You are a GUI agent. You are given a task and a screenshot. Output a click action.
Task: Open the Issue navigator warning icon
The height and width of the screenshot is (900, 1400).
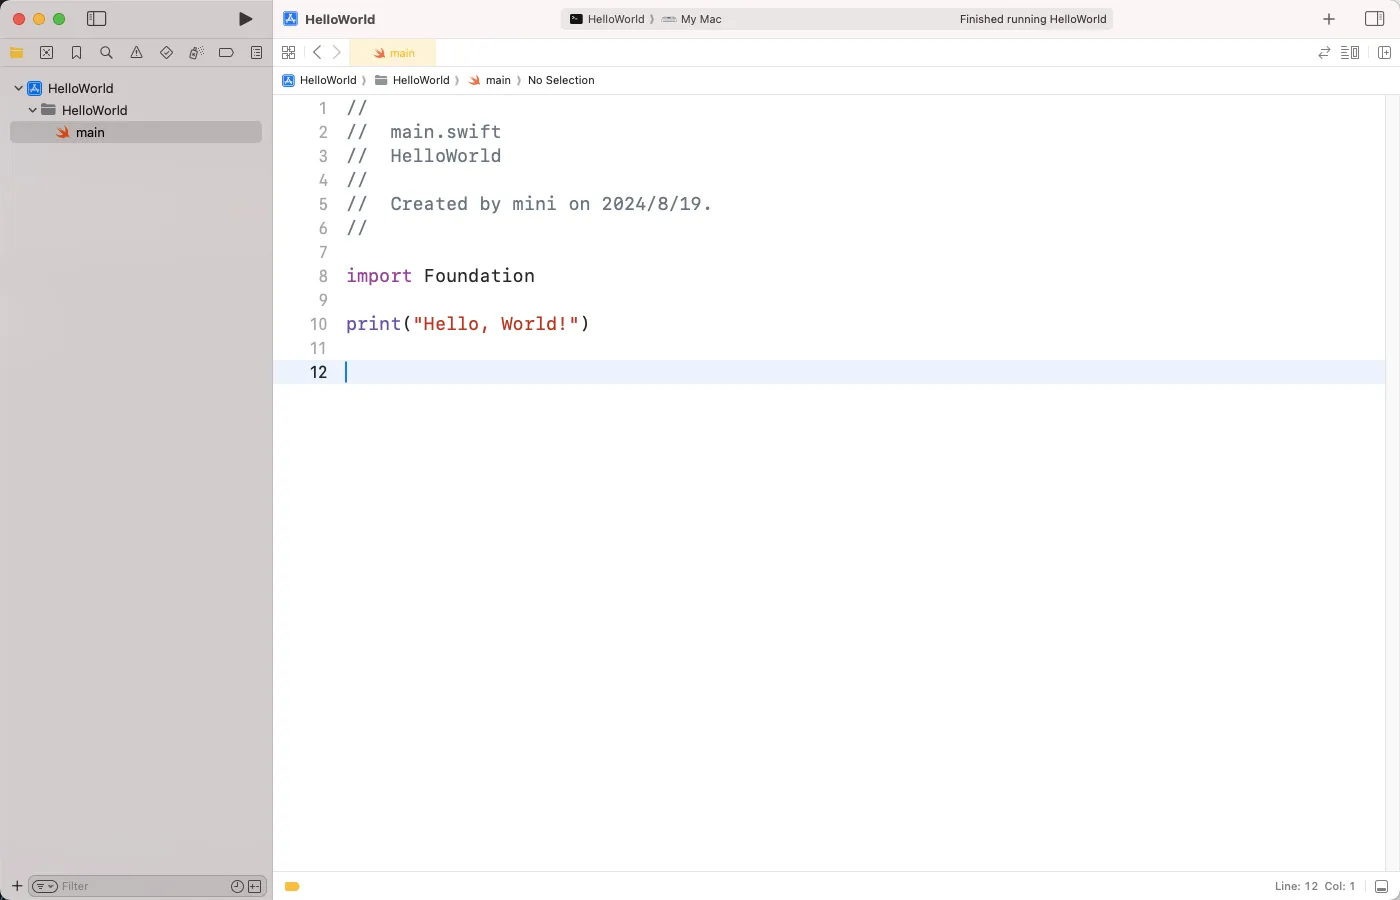point(137,53)
